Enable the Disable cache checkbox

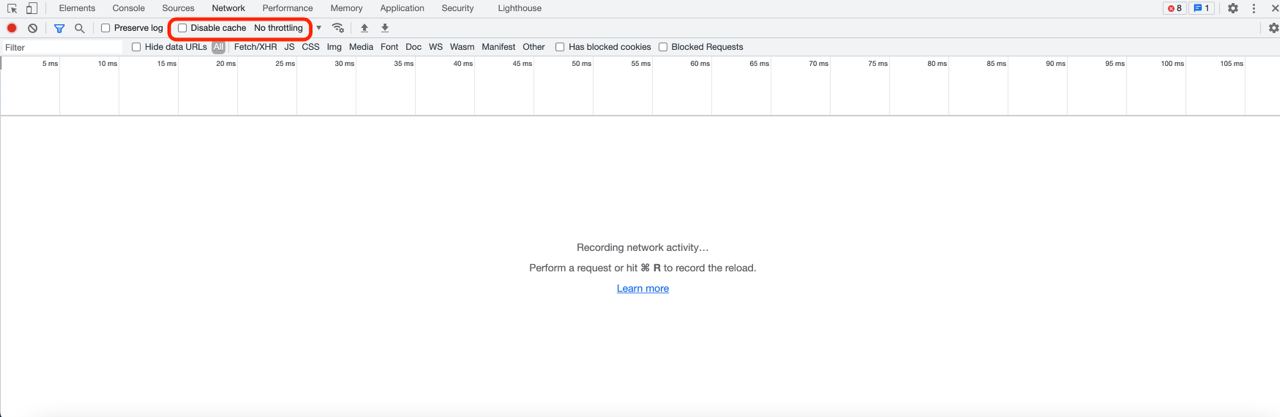tap(183, 28)
